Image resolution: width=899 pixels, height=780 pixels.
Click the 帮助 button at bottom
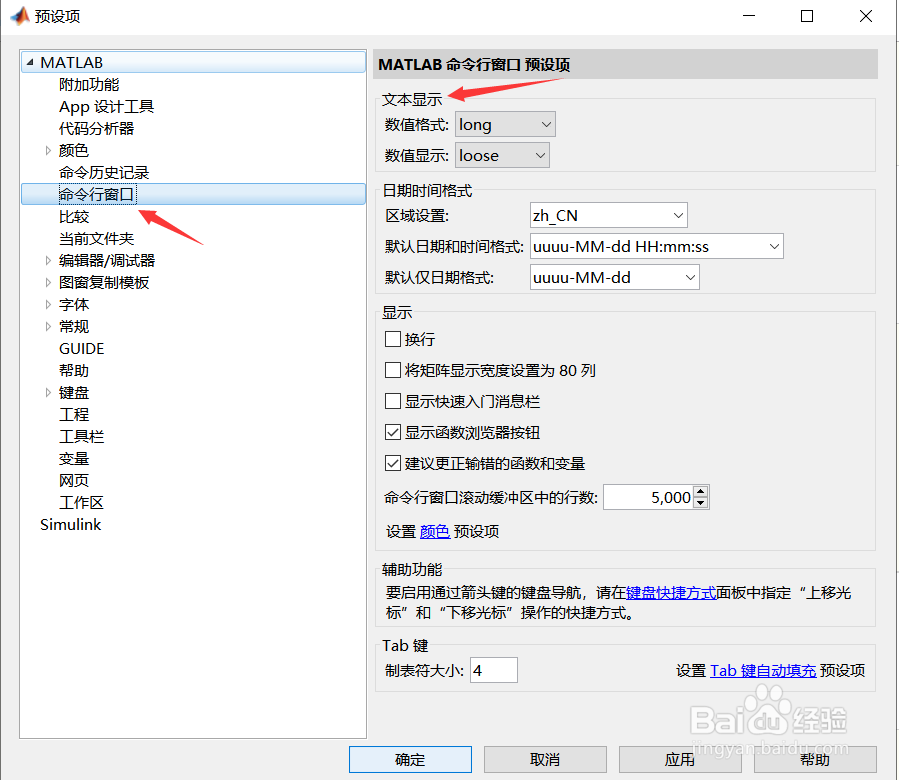[x=815, y=759]
